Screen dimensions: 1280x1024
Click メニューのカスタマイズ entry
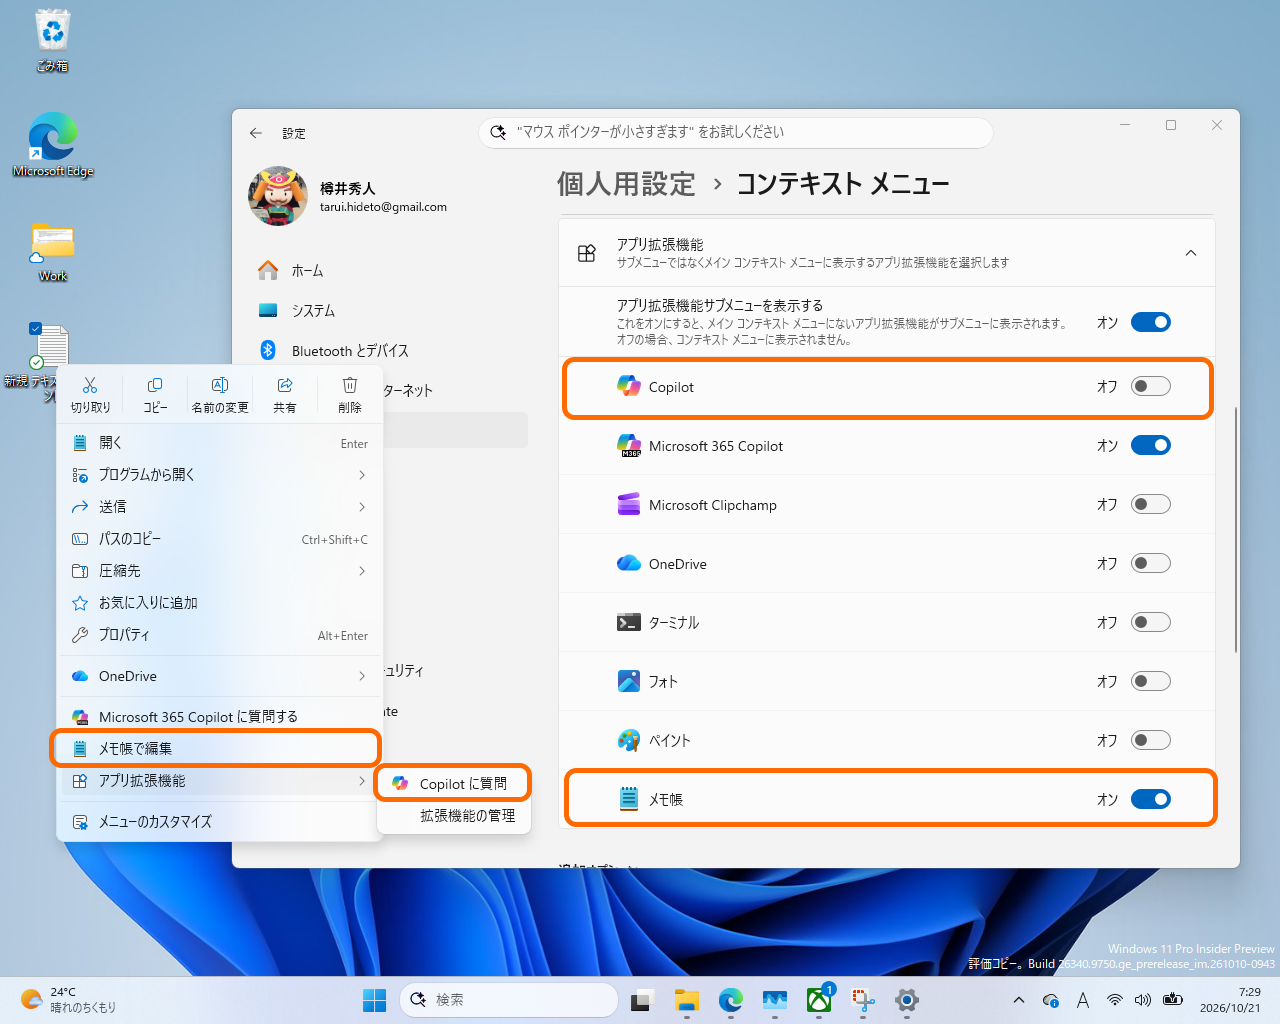pyautogui.click(x=220, y=822)
